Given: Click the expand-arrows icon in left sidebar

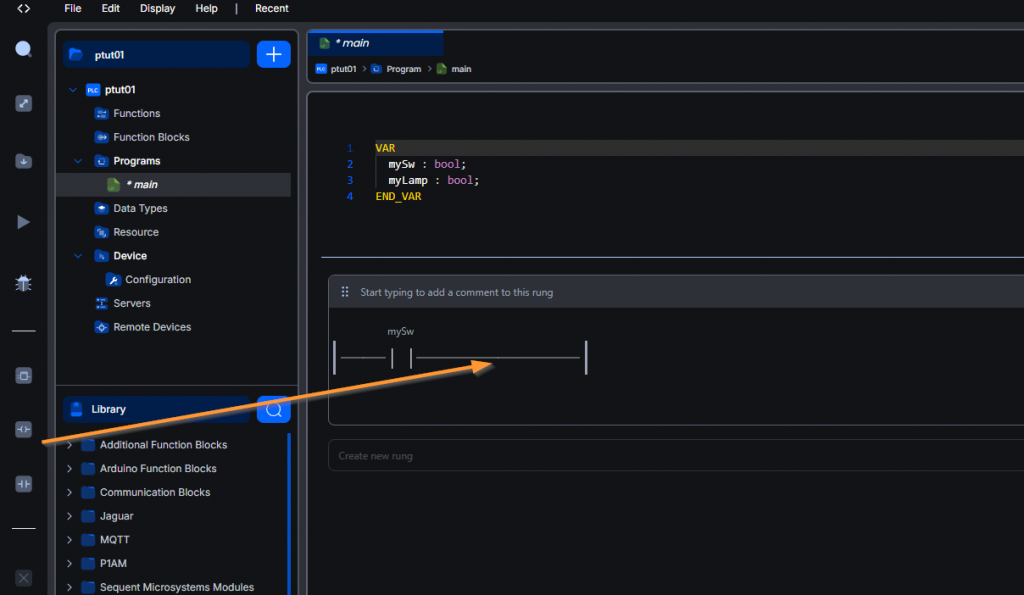Looking at the screenshot, I should point(23,103).
